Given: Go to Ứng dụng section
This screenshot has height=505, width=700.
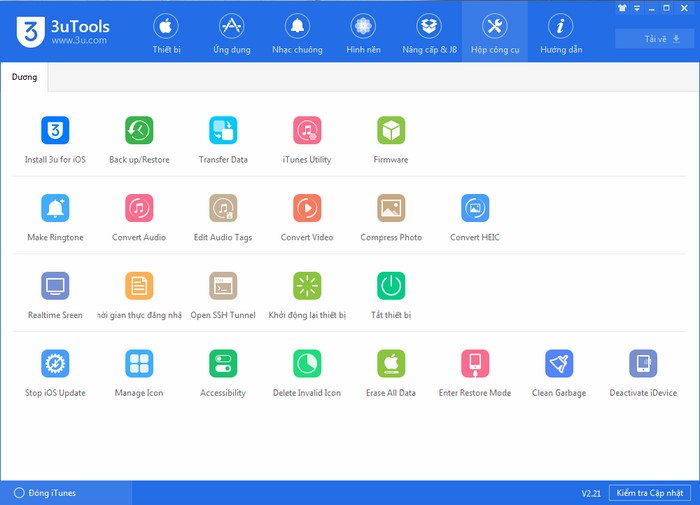Looking at the screenshot, I should [x=232, y=33].
